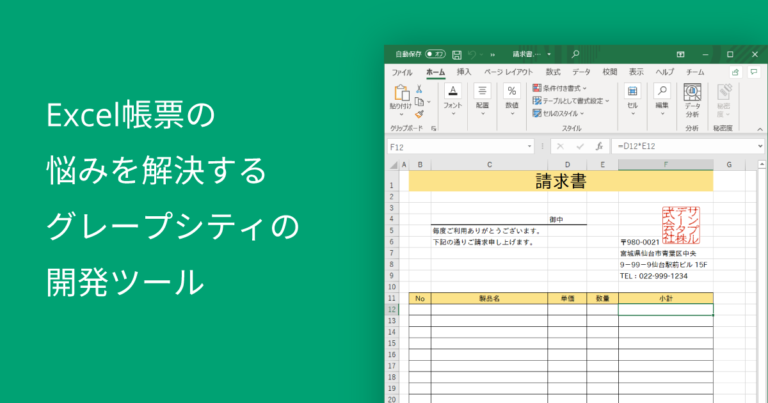Expand the 貼り付け paste options arrow
The width and height of the screenshot is (768, 403).
coord(401,115)
